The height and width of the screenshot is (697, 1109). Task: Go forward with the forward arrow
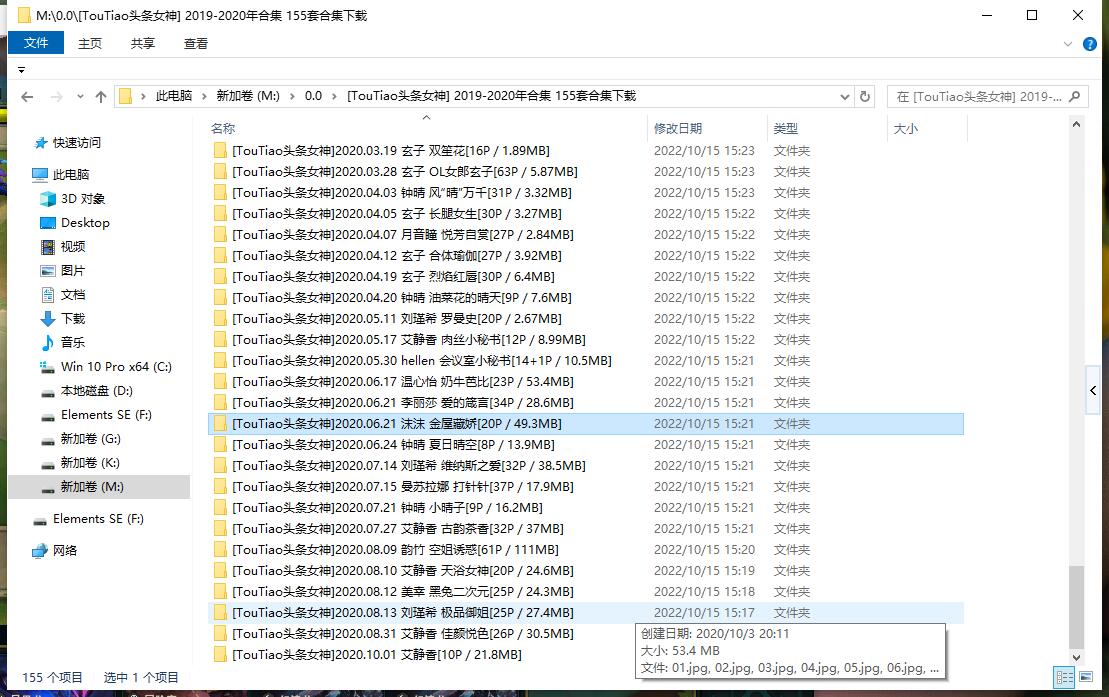pos(57,97)
